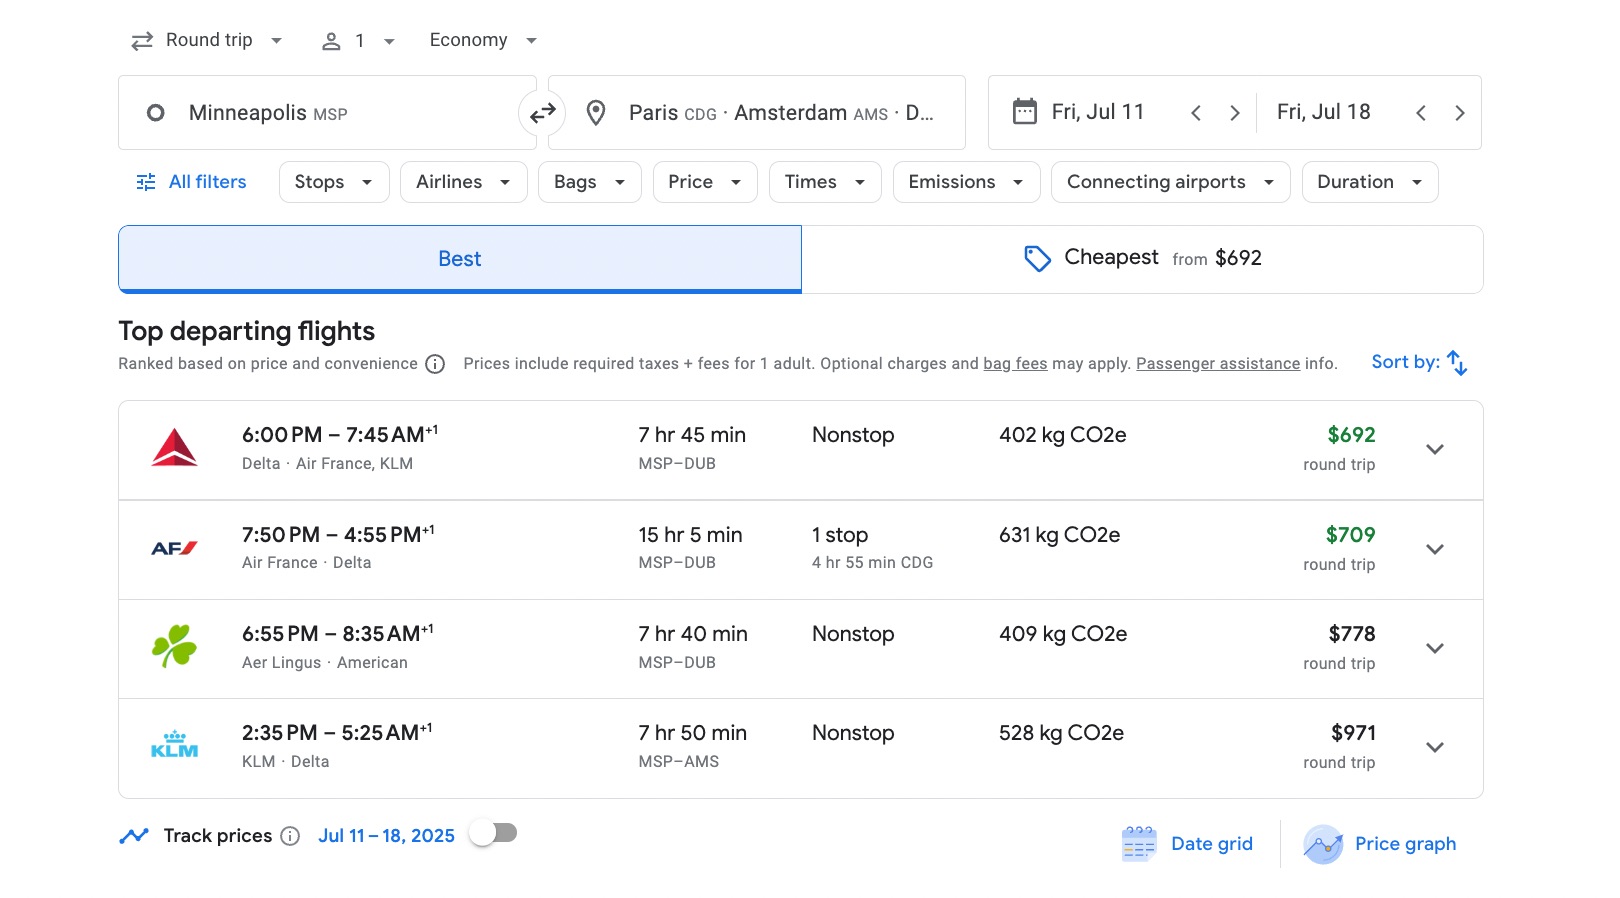Open the calendar icon next to Fri, Jul 11
The width and height of the screenshot is (1620, 898).
pyautogui.click(x=1025, y=111)
